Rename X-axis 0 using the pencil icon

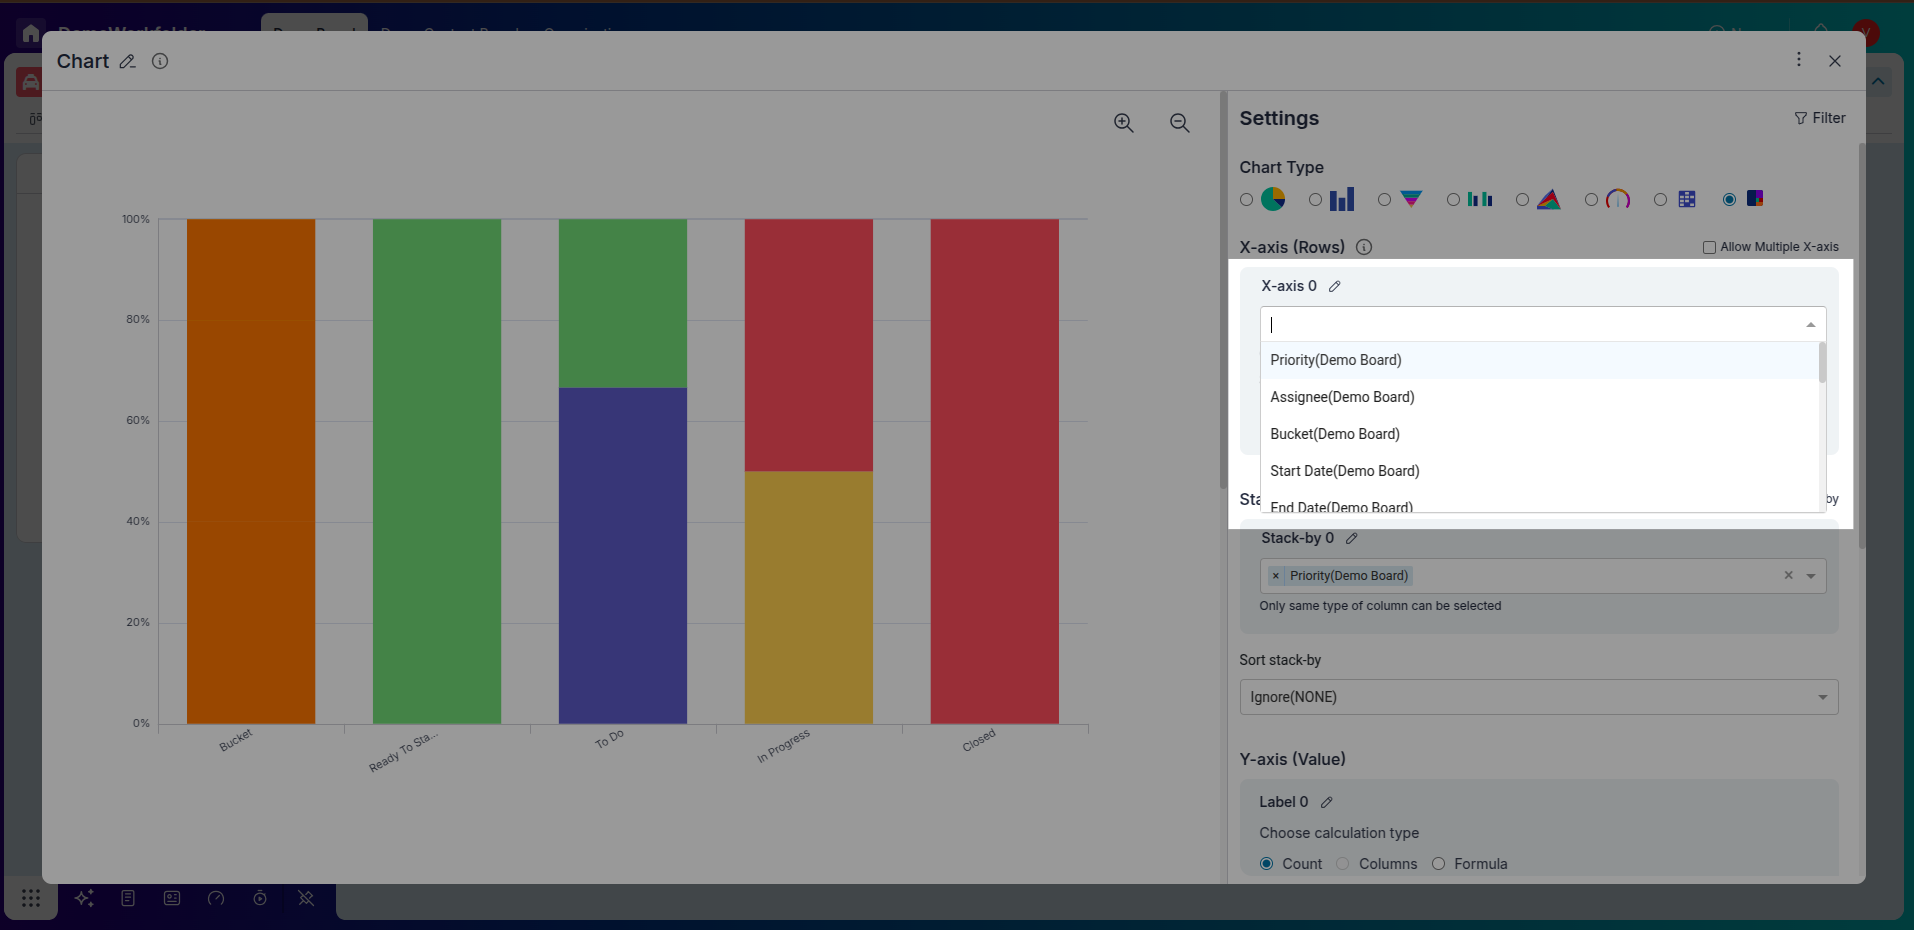[x=1334, y=286]
